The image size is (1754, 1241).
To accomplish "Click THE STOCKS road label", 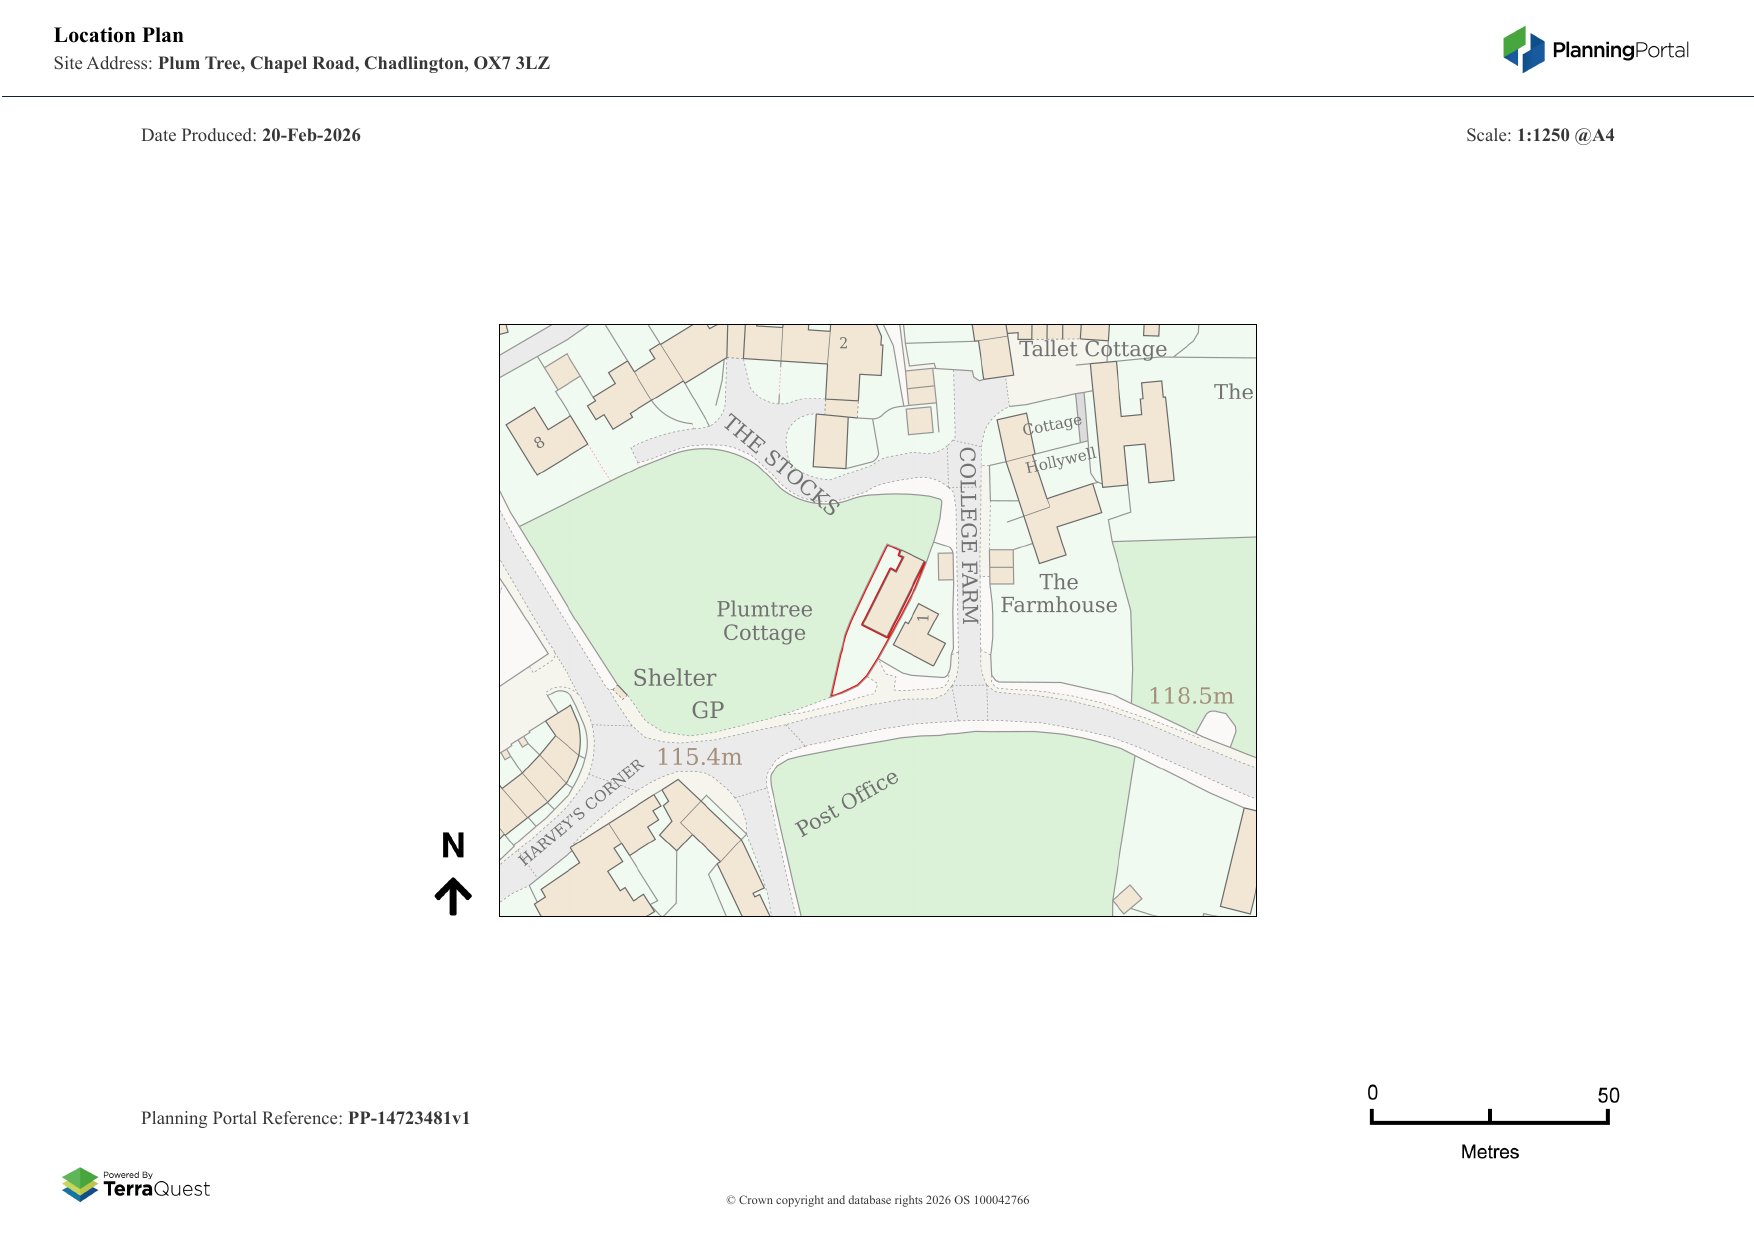I will [781, 464].
